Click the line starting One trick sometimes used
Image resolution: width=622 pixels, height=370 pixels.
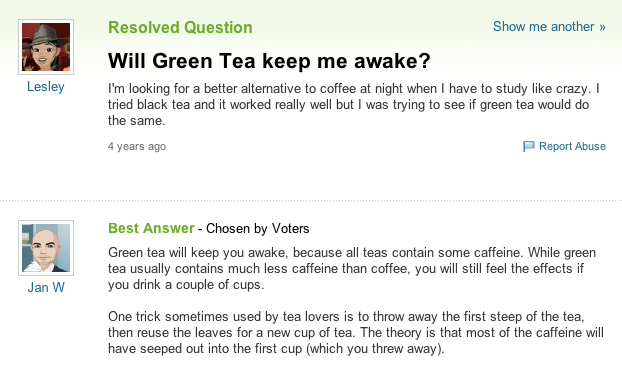click(x=346, y=316)
